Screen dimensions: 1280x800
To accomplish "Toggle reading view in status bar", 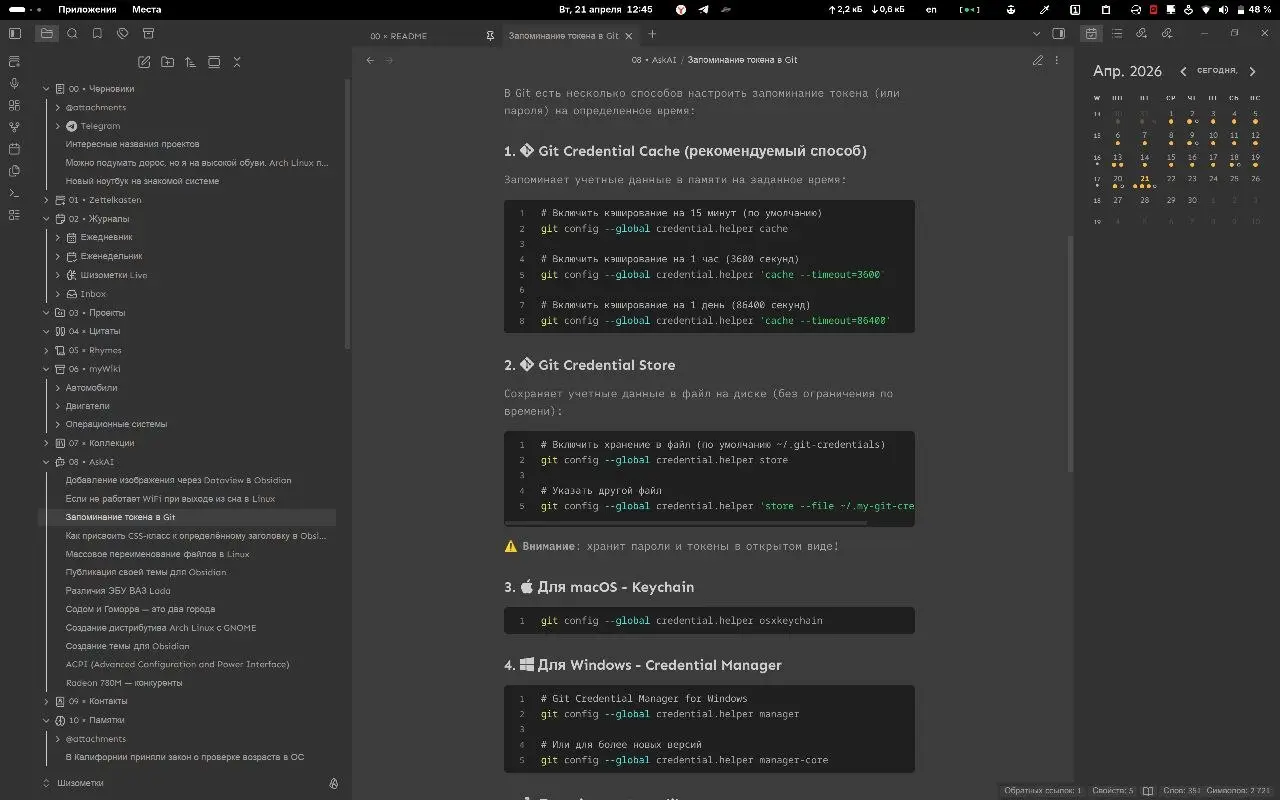I will pos(1148,791).
